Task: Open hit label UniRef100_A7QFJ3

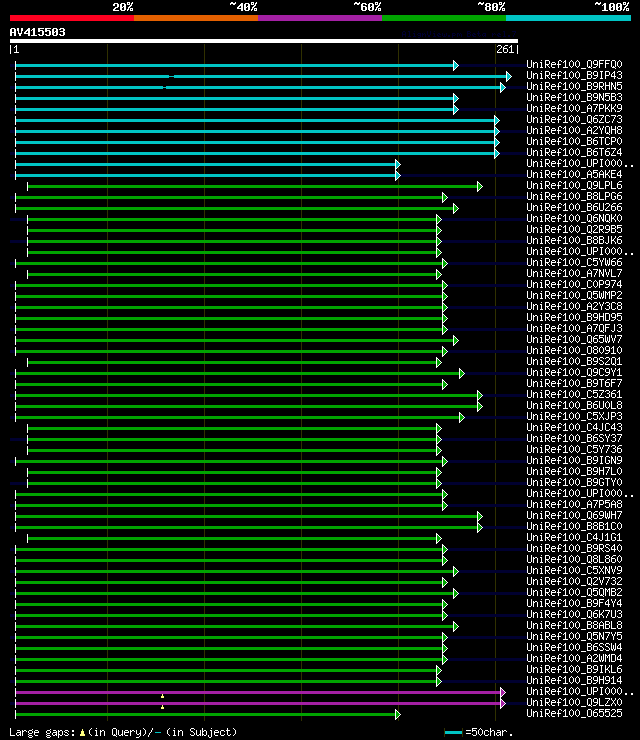Action: tap(574, 328)
